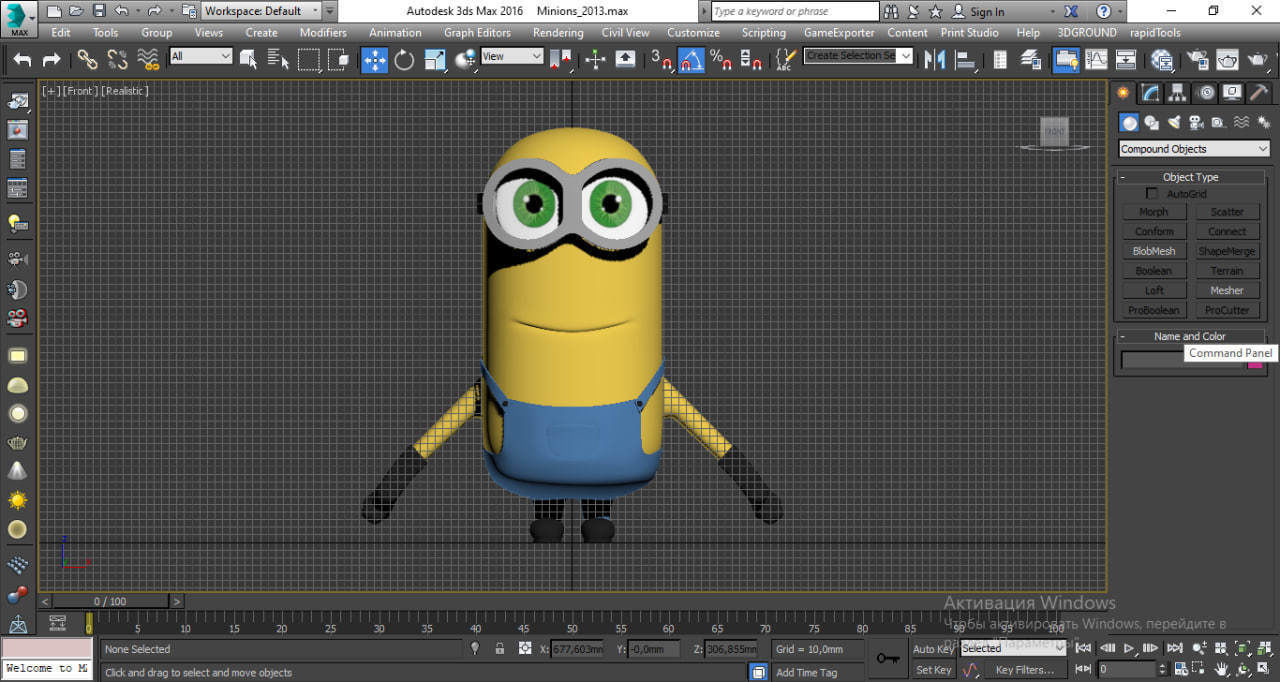Click the Pan View hand icon
Image resolution: width=1280 pixels, height=682 pixels.
(1222, 669)
